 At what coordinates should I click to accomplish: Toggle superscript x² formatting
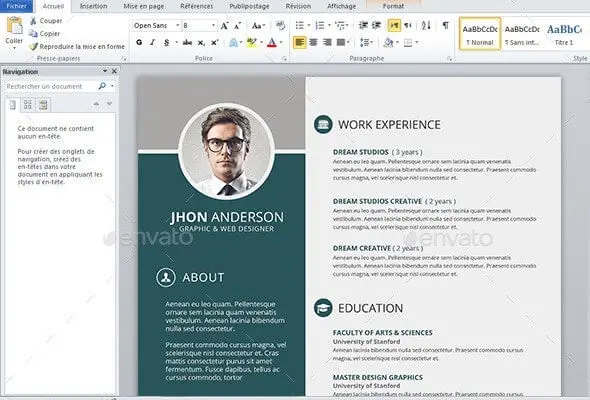pos(214,43)
